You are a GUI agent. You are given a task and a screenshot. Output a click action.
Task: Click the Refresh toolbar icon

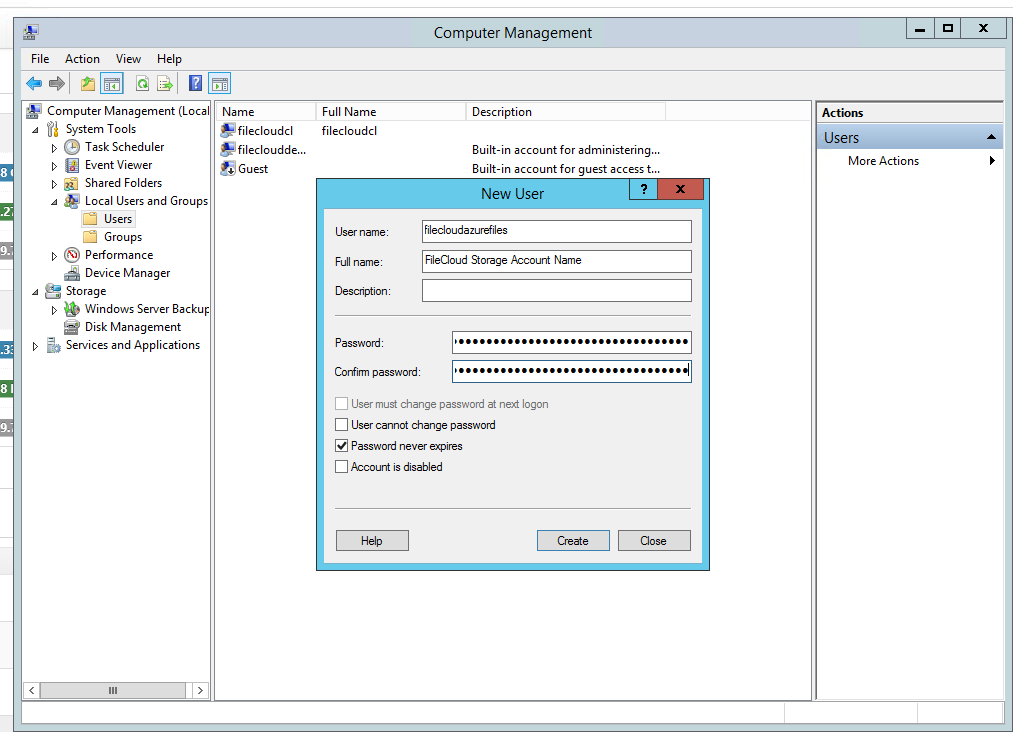143,83
